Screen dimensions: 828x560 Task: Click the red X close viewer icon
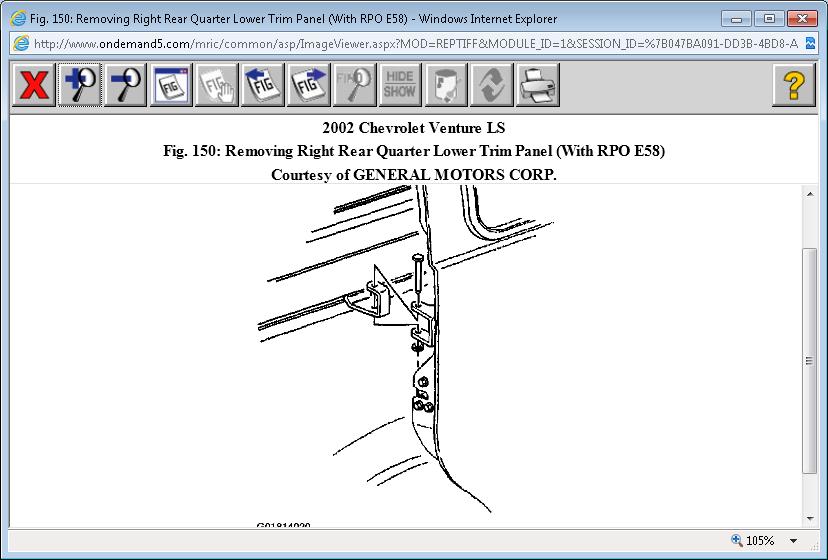point(34,85)
